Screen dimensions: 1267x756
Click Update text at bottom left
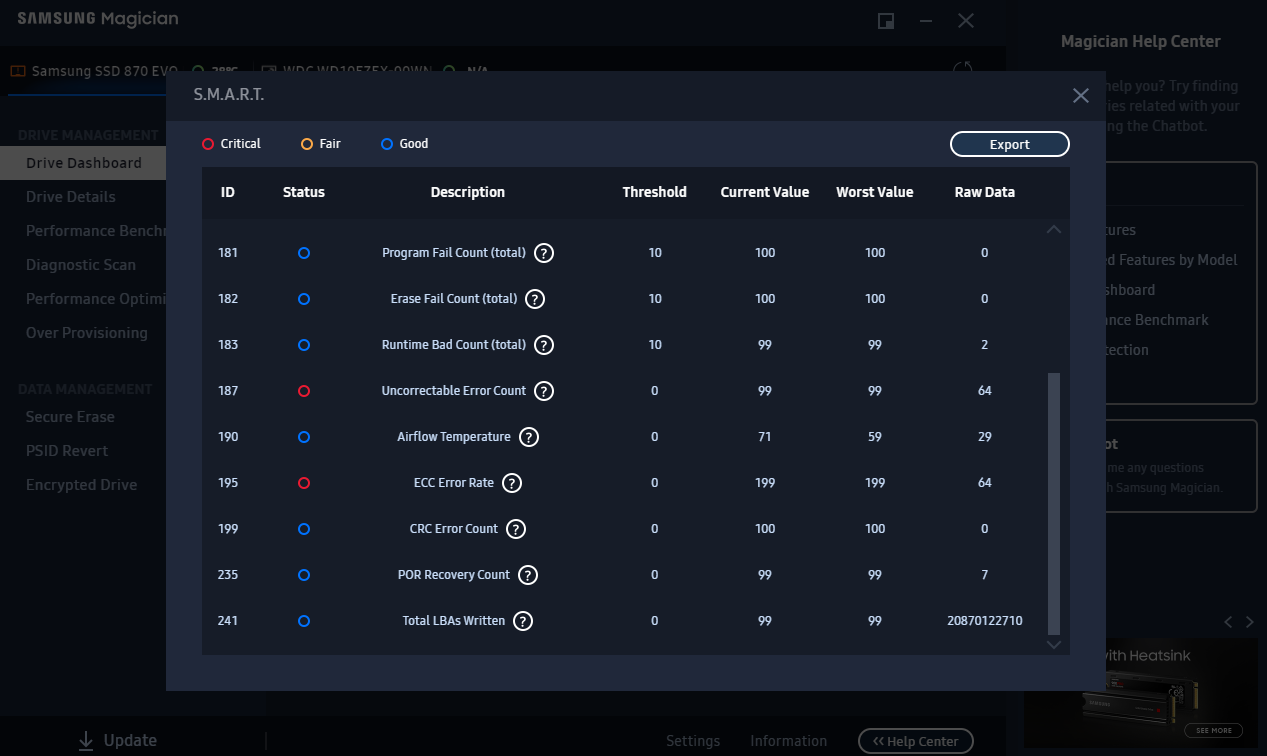pos(131,741)
